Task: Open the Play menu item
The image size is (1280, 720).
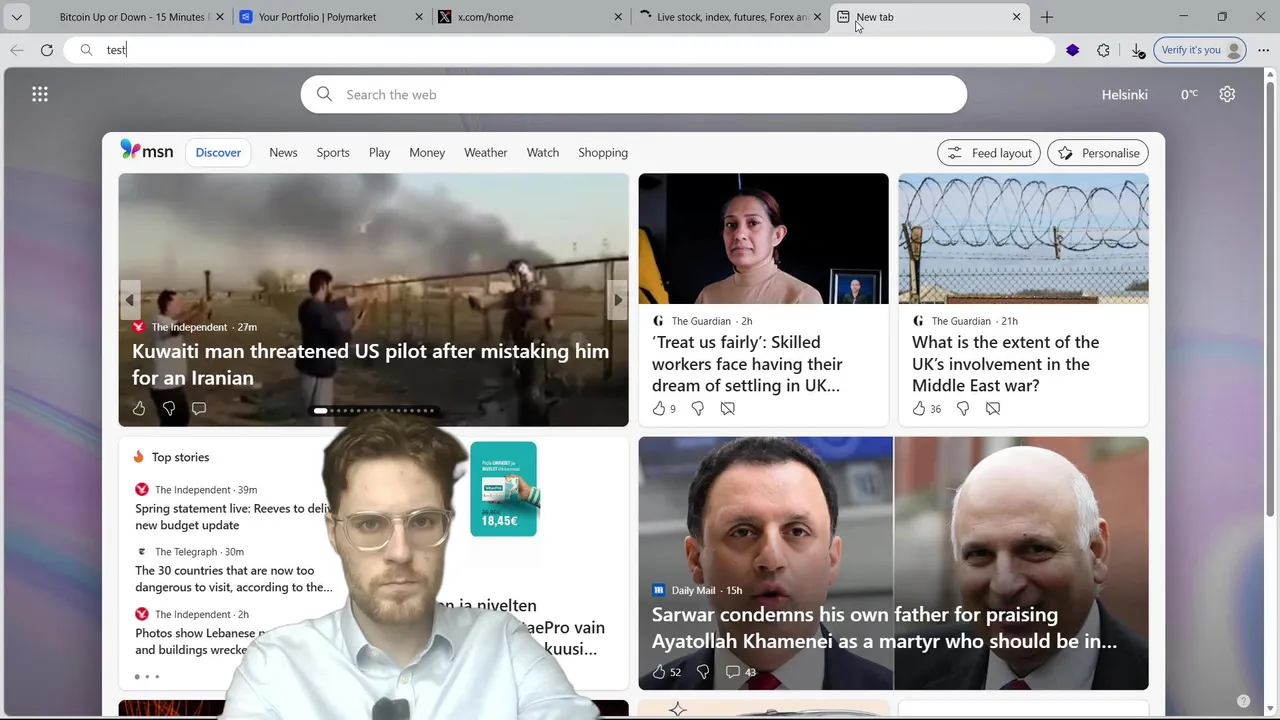Action: coord(379,153)
